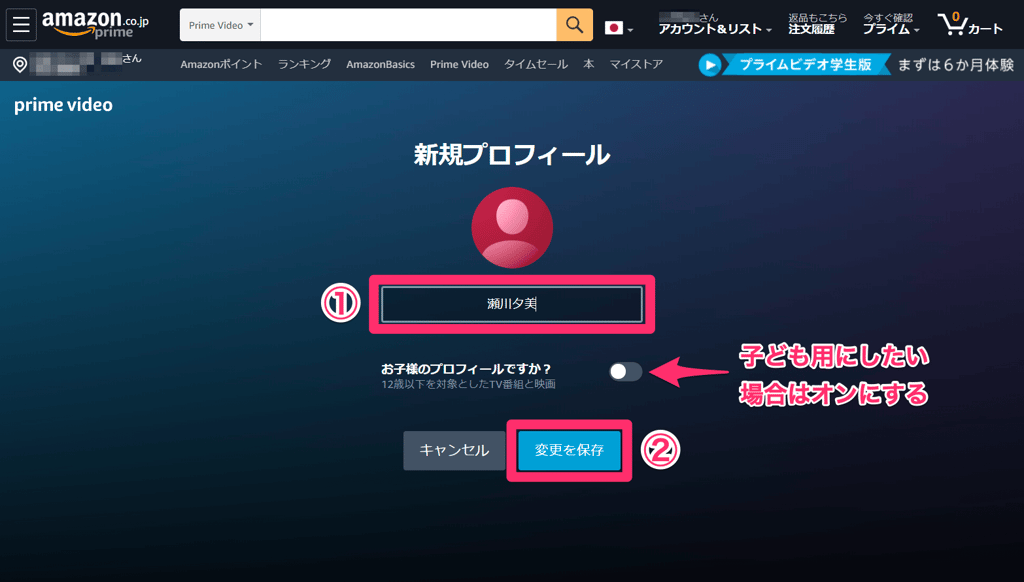The image size is (1024, 582).
Task: Edit the profile name field 瀬川夕美
Action: click(x=512, y=304)
